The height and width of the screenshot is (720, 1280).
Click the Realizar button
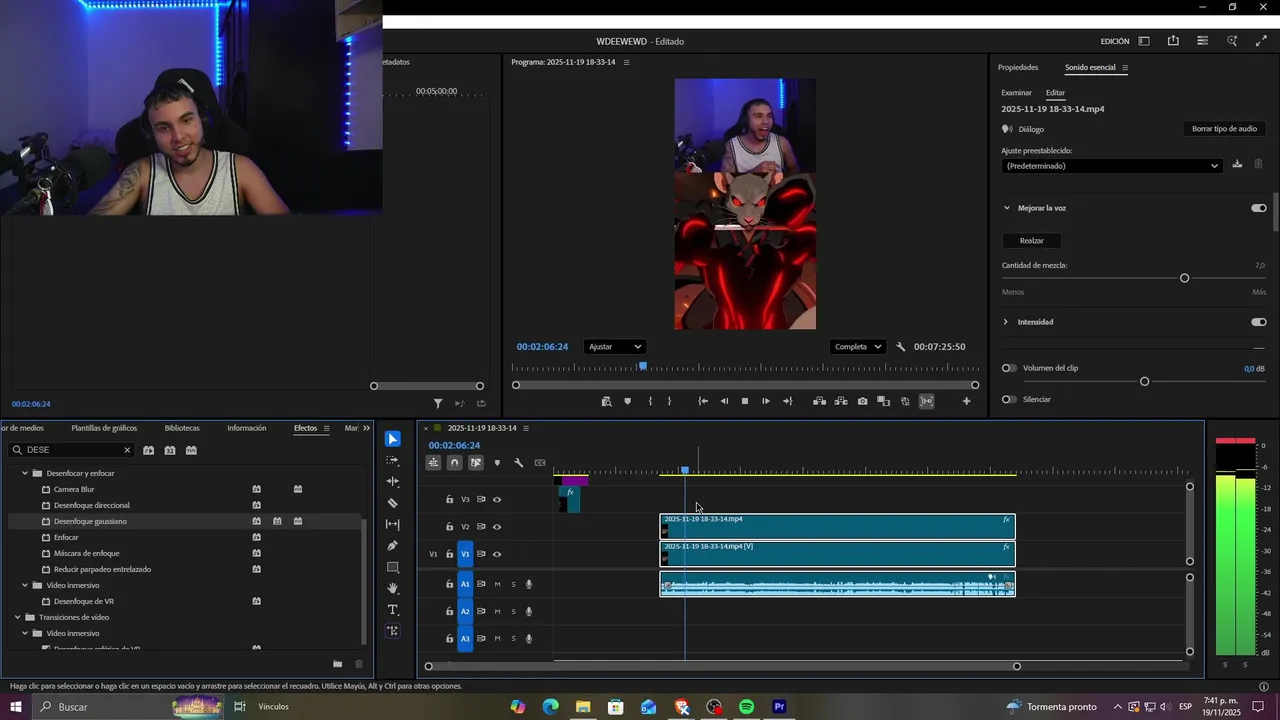coord(1031,240)
